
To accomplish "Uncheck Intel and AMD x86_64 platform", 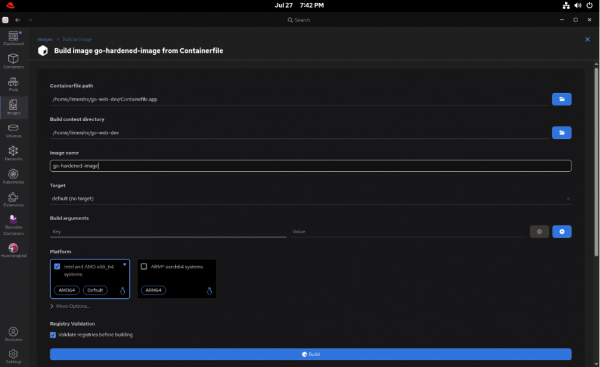I will point(57,266).
